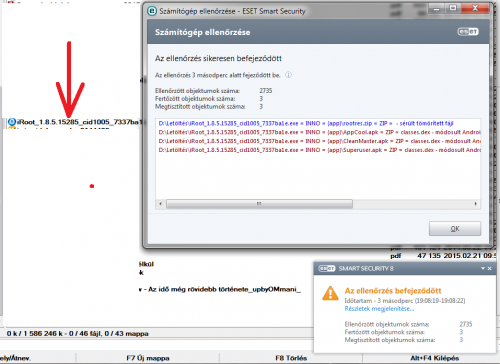The height and width of the screenshot is (364, 500).
Task: Close the Smart Security 8 notification
Action: [489, 268]
